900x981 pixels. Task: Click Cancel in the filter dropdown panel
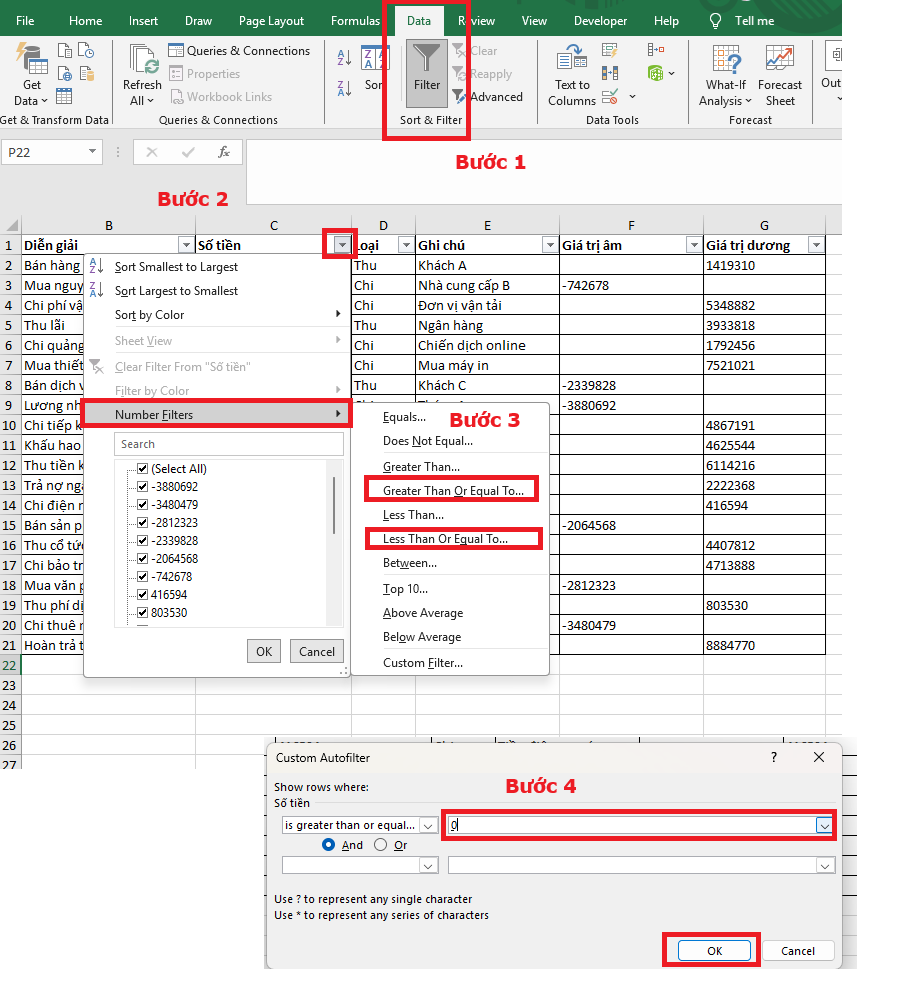[316, 650]
